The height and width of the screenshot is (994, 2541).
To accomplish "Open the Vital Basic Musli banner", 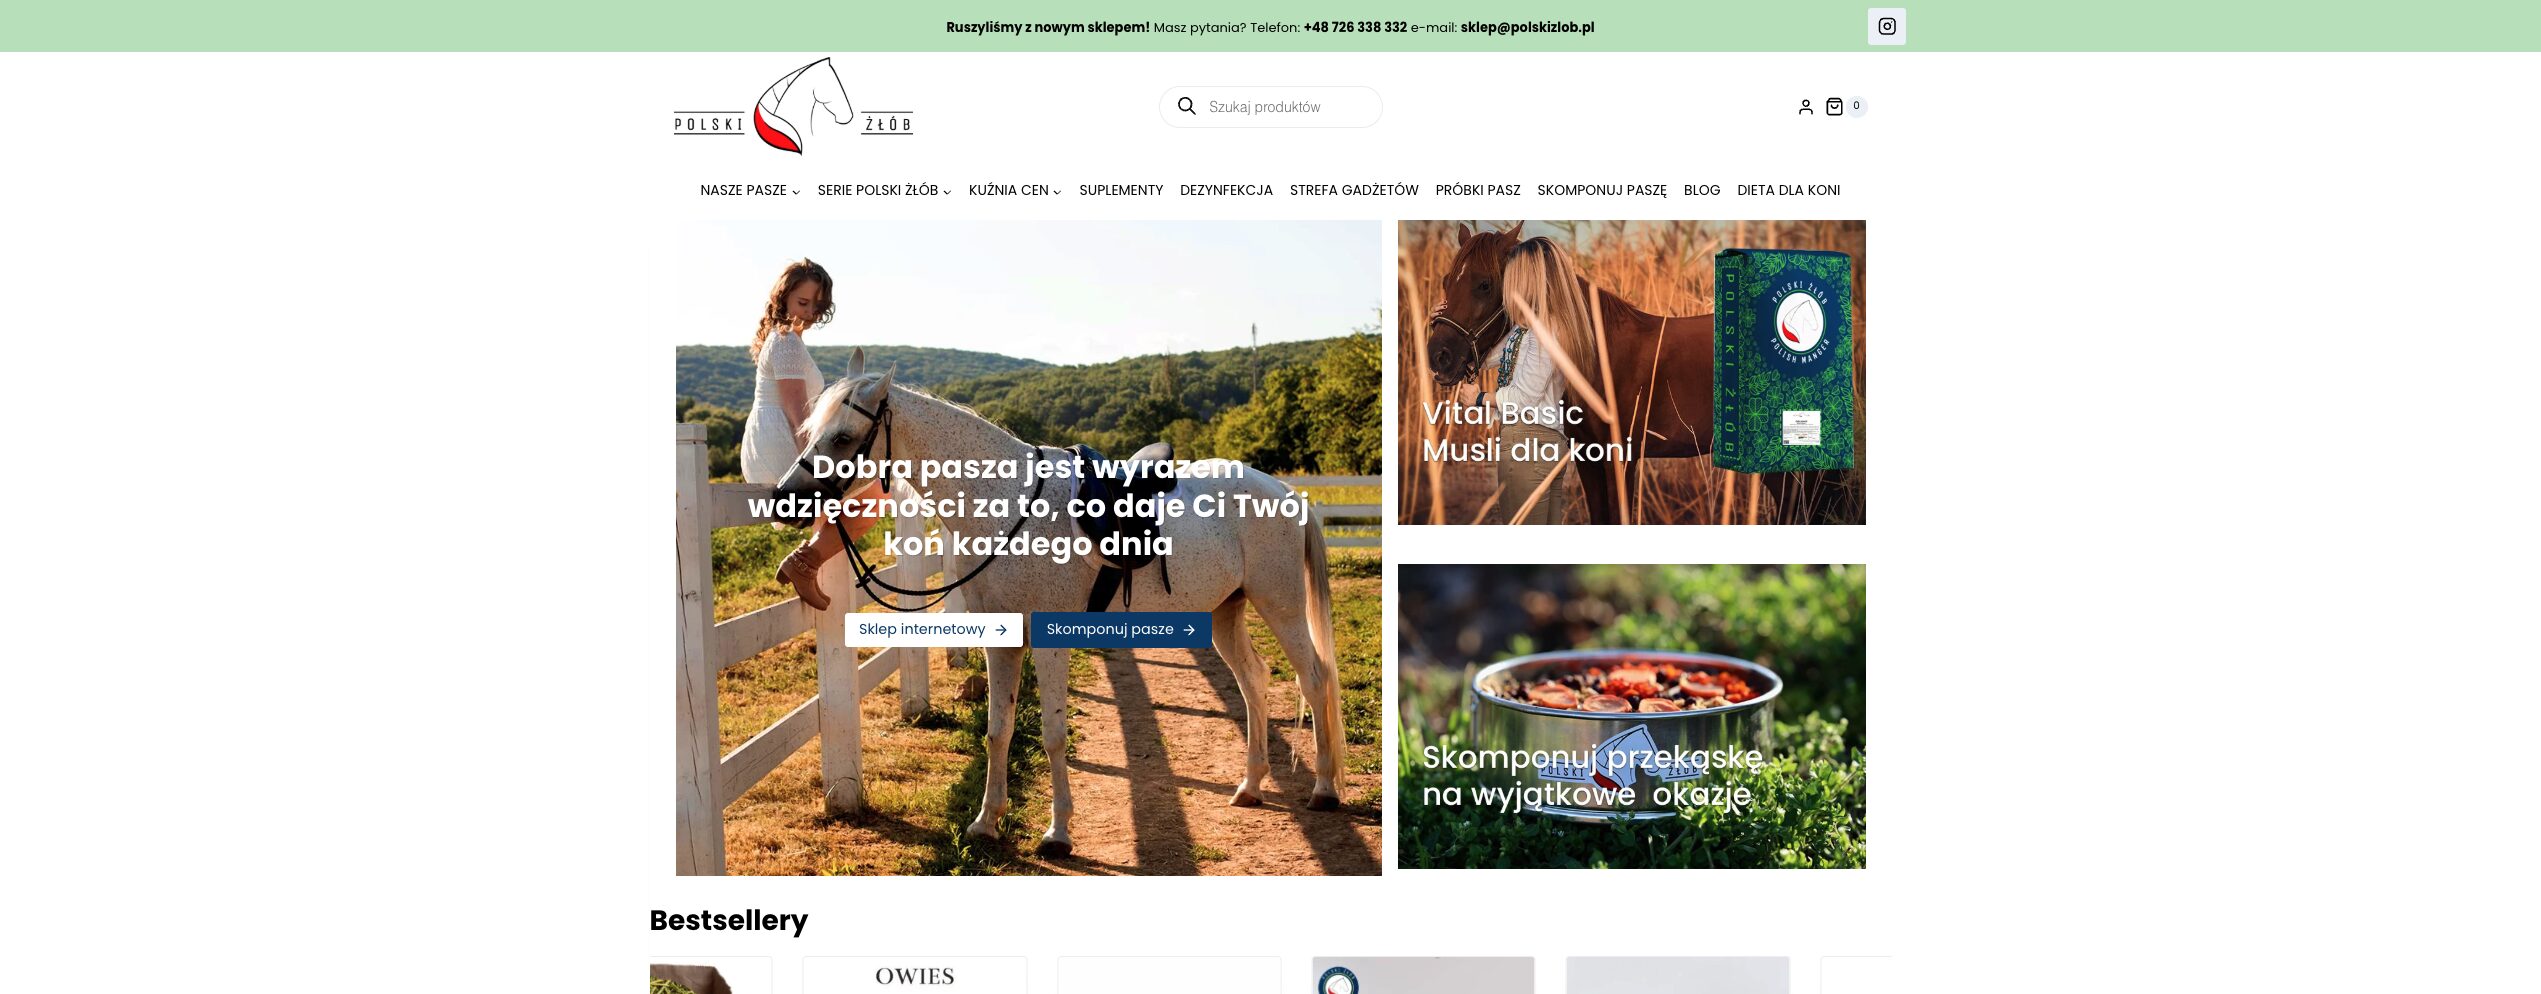I will [1631, 372].
